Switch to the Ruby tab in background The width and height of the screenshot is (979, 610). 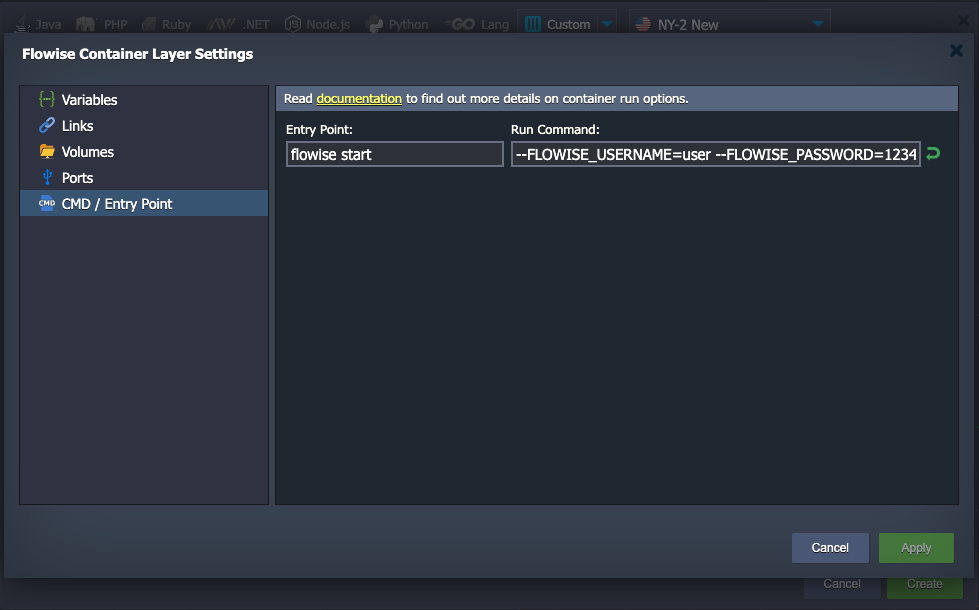coord(167,24)
